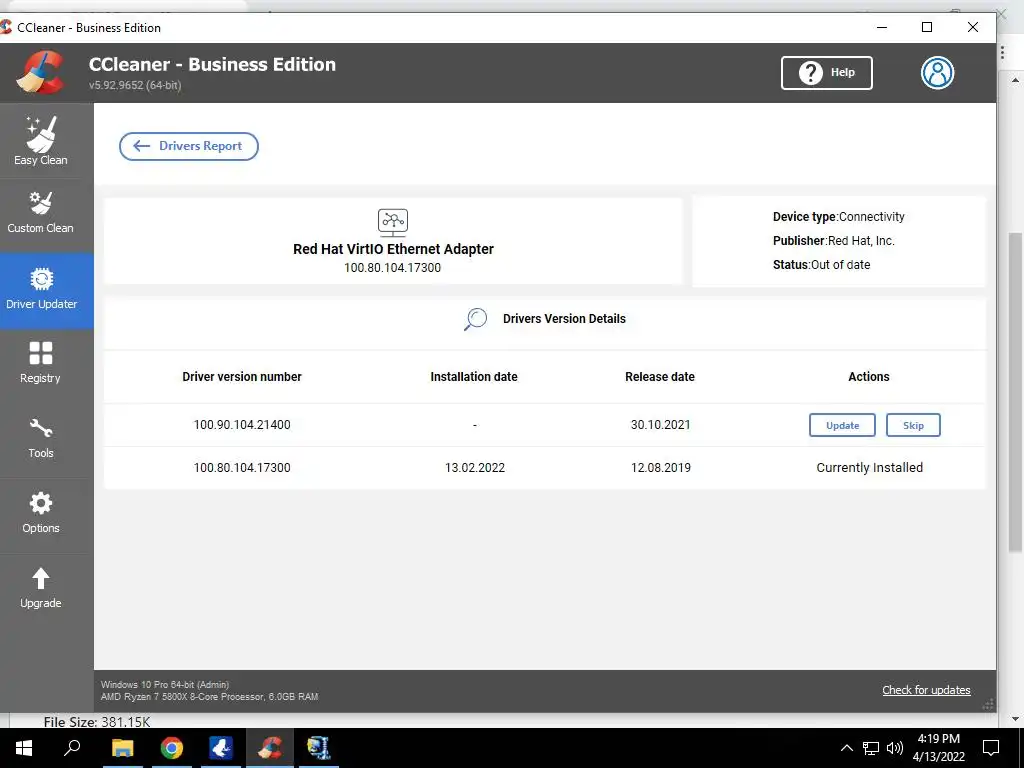Click the CCleaner logo in the header

click(x=40, y=72)
